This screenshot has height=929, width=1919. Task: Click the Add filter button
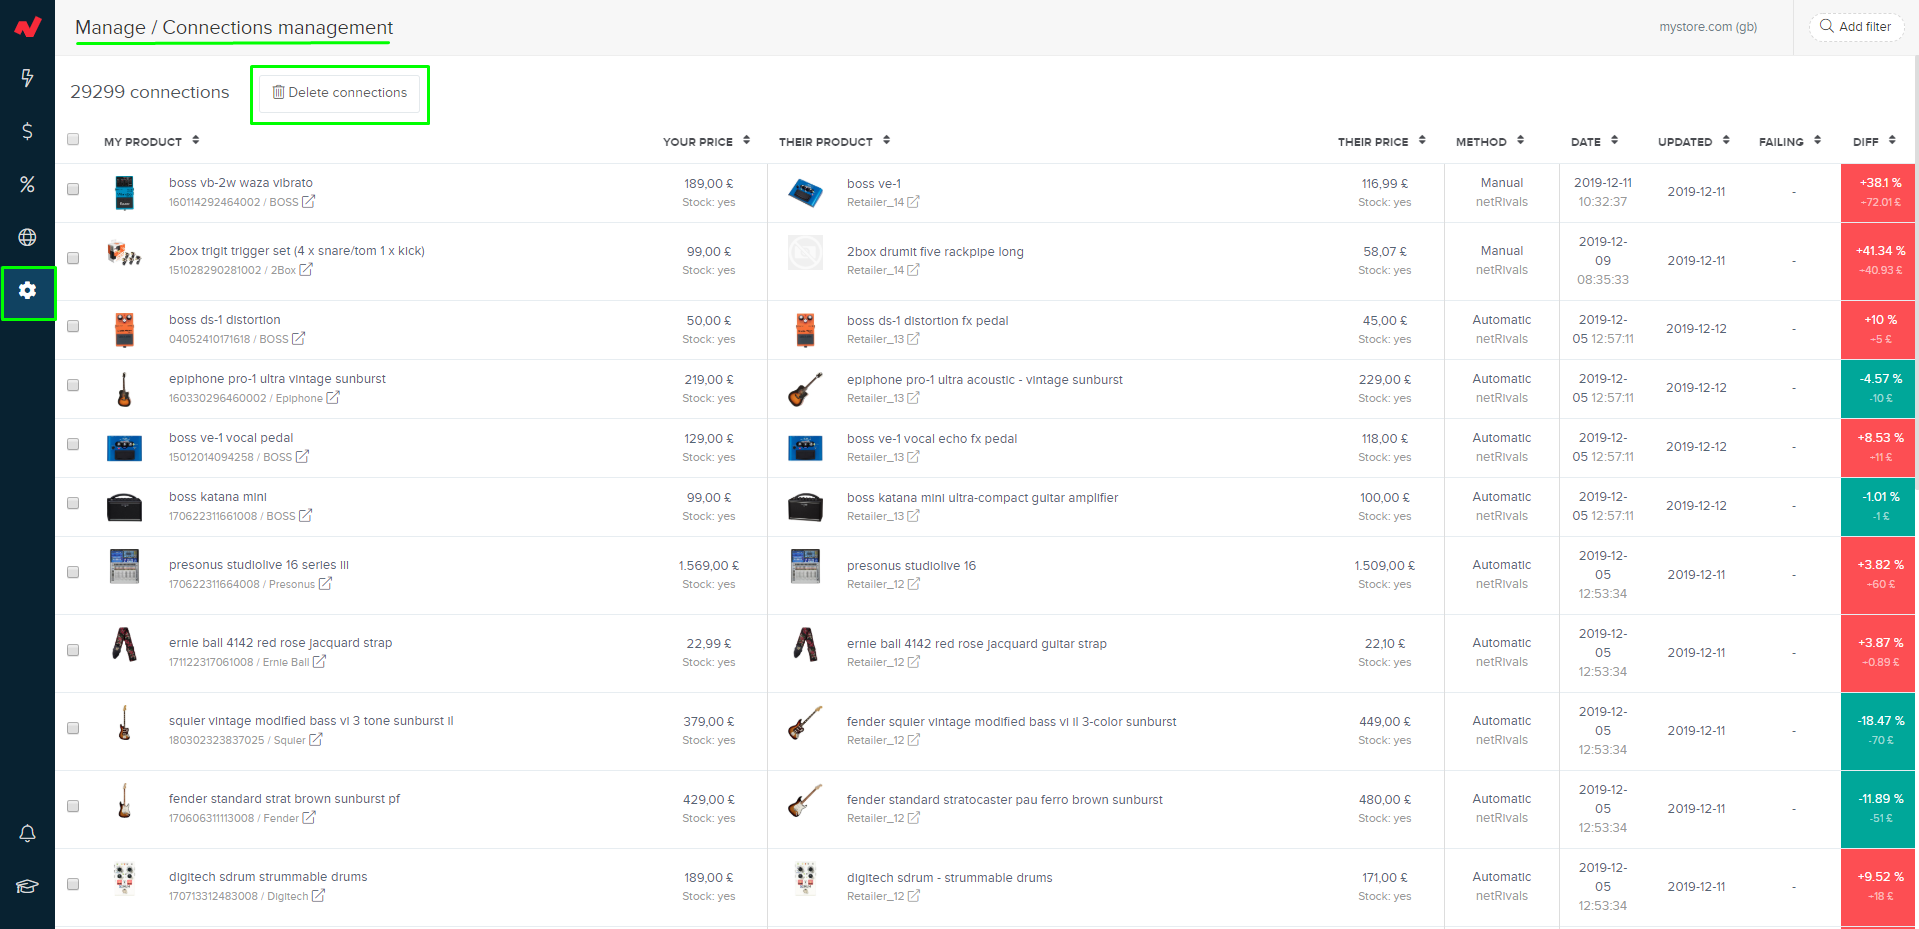click(x=1856, y=27)
